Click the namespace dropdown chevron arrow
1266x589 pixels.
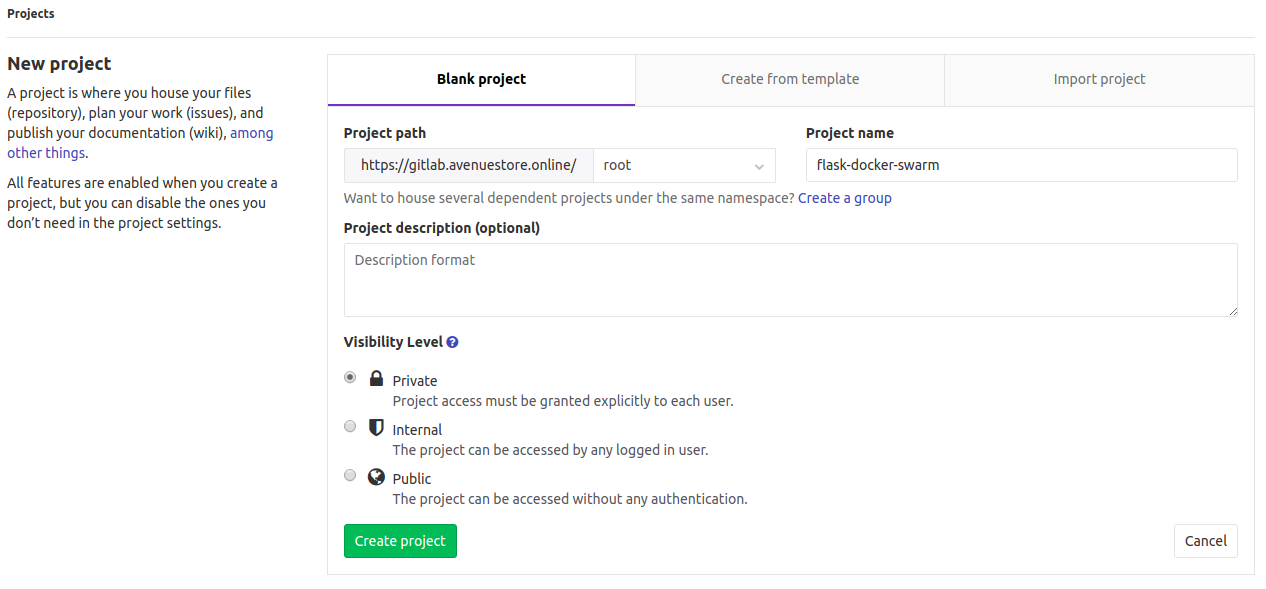tap(759, 166)
